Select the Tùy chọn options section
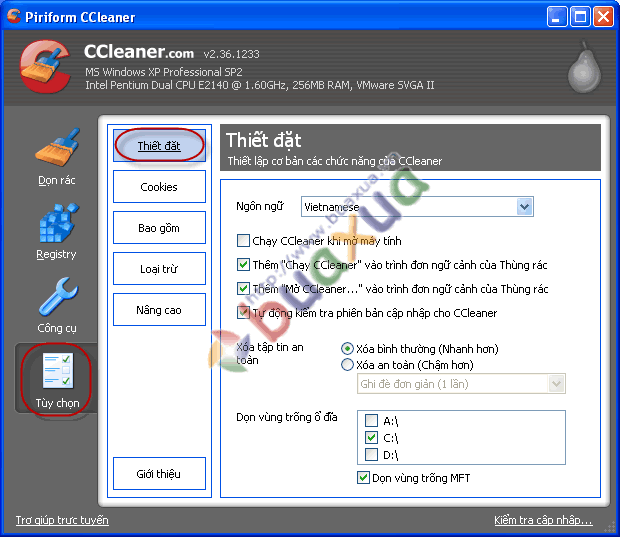 (x=57, y=380)
